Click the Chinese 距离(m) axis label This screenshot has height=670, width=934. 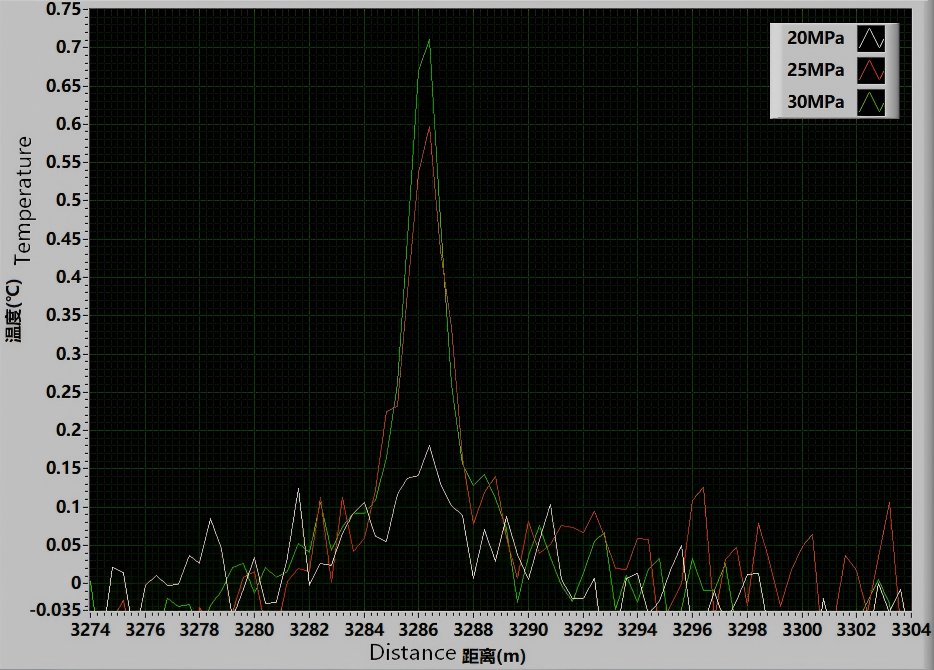[x=493, y=656]
